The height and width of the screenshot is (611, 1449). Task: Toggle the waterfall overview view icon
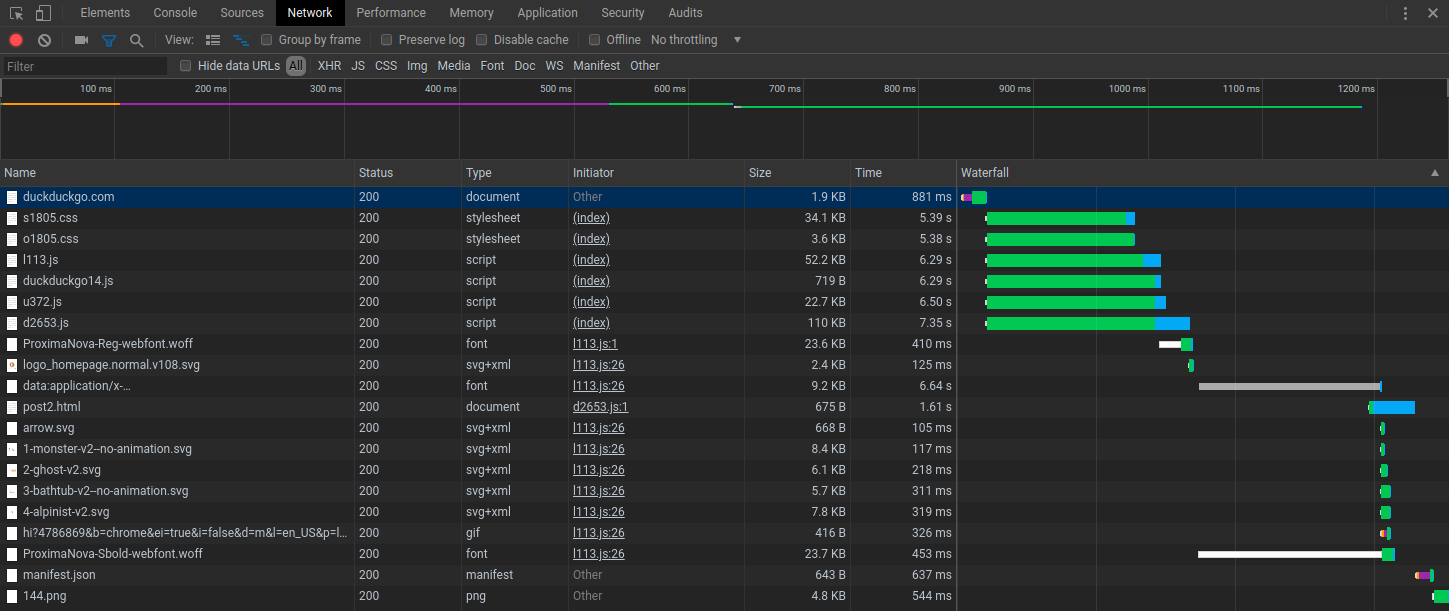point(241,40)
